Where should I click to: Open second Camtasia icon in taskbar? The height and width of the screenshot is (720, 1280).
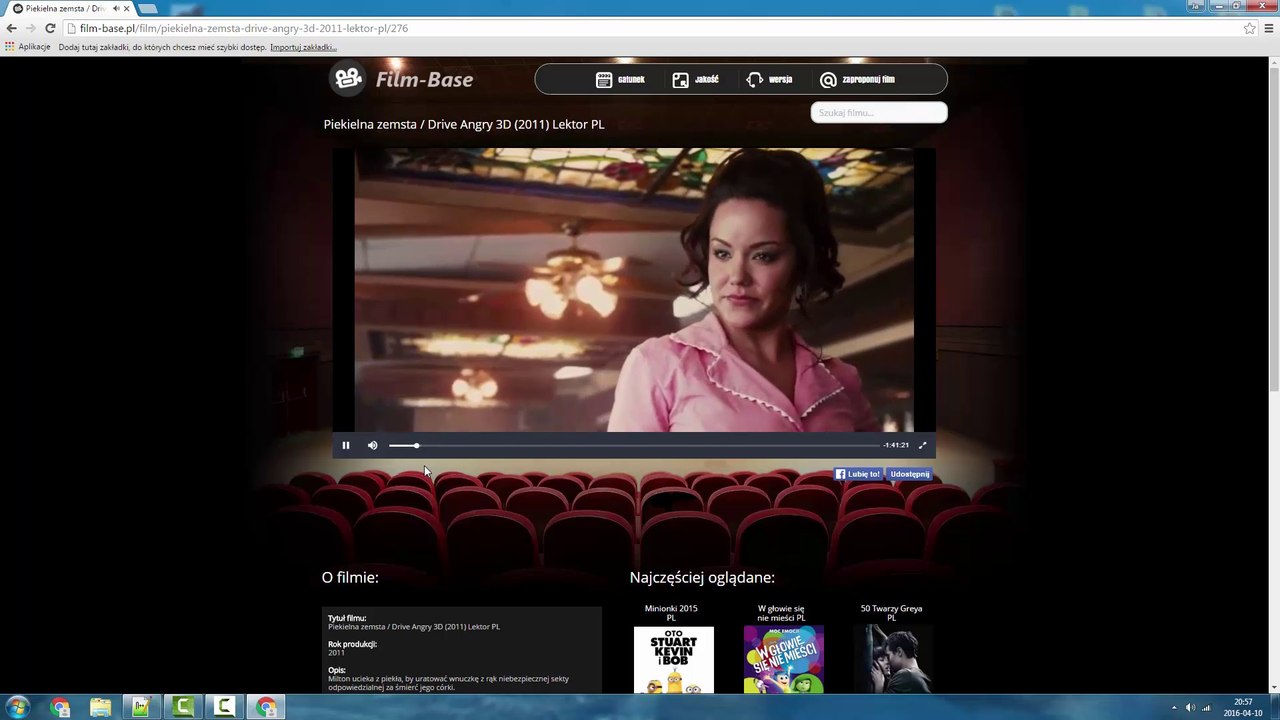coord(224,707)
